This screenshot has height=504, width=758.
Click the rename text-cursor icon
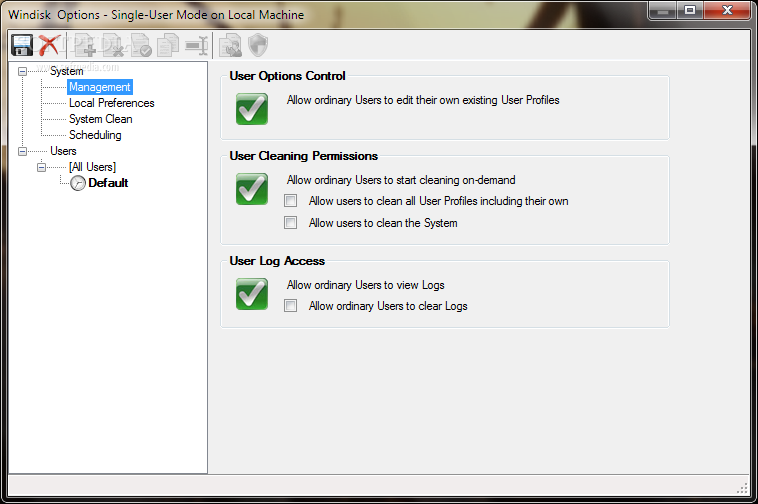(x=196, y=45)
